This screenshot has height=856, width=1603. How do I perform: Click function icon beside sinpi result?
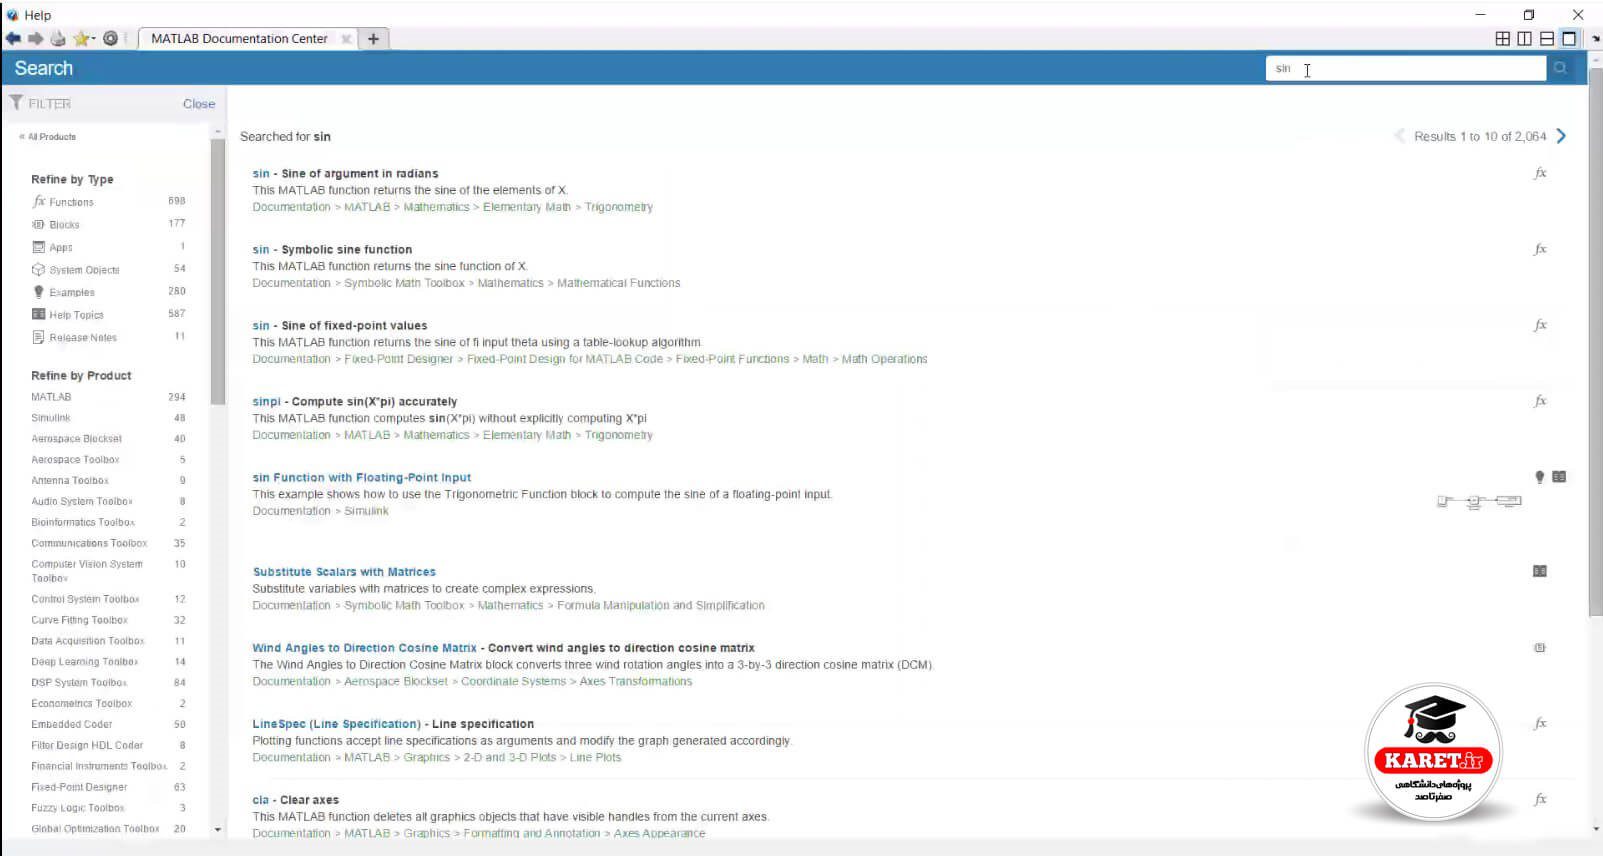click(1540, 401)
